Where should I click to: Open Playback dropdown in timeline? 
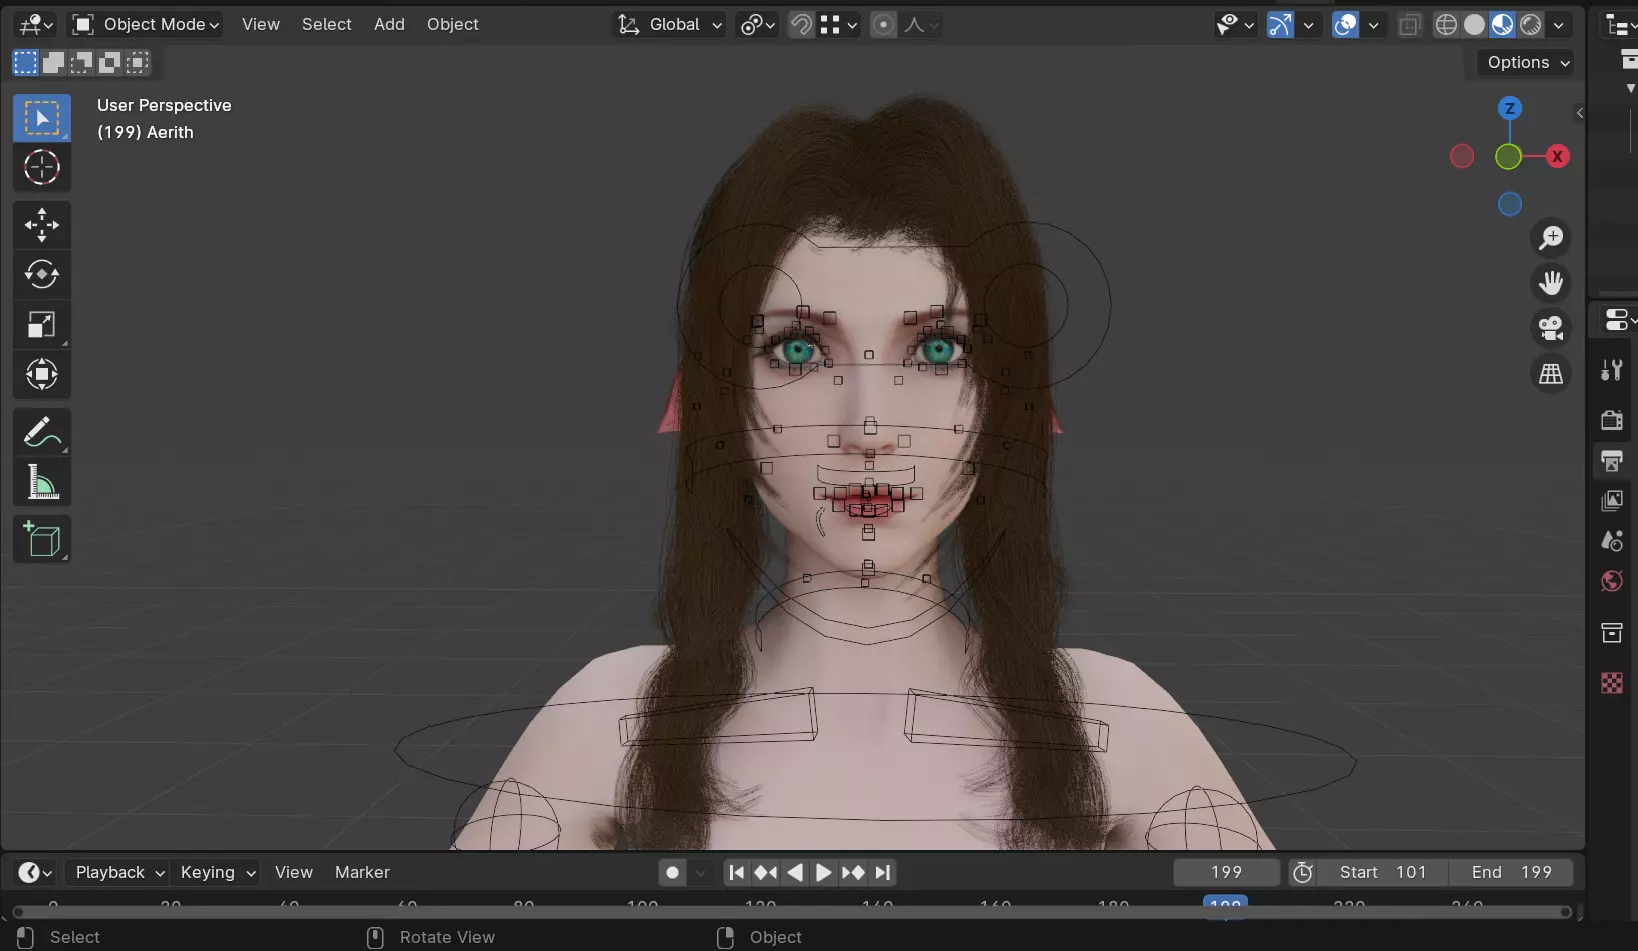[119, 873]
